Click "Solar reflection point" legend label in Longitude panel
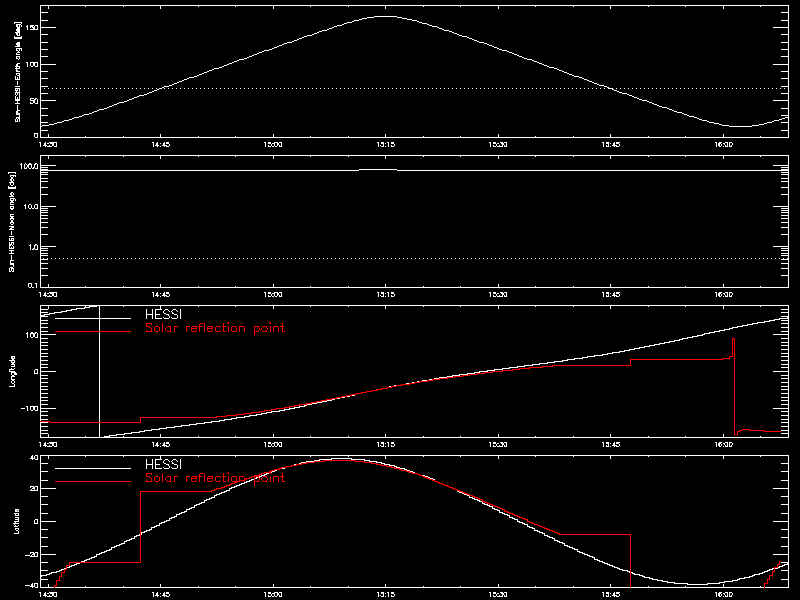Screen dimensions: 800x600 coord(215,328)
